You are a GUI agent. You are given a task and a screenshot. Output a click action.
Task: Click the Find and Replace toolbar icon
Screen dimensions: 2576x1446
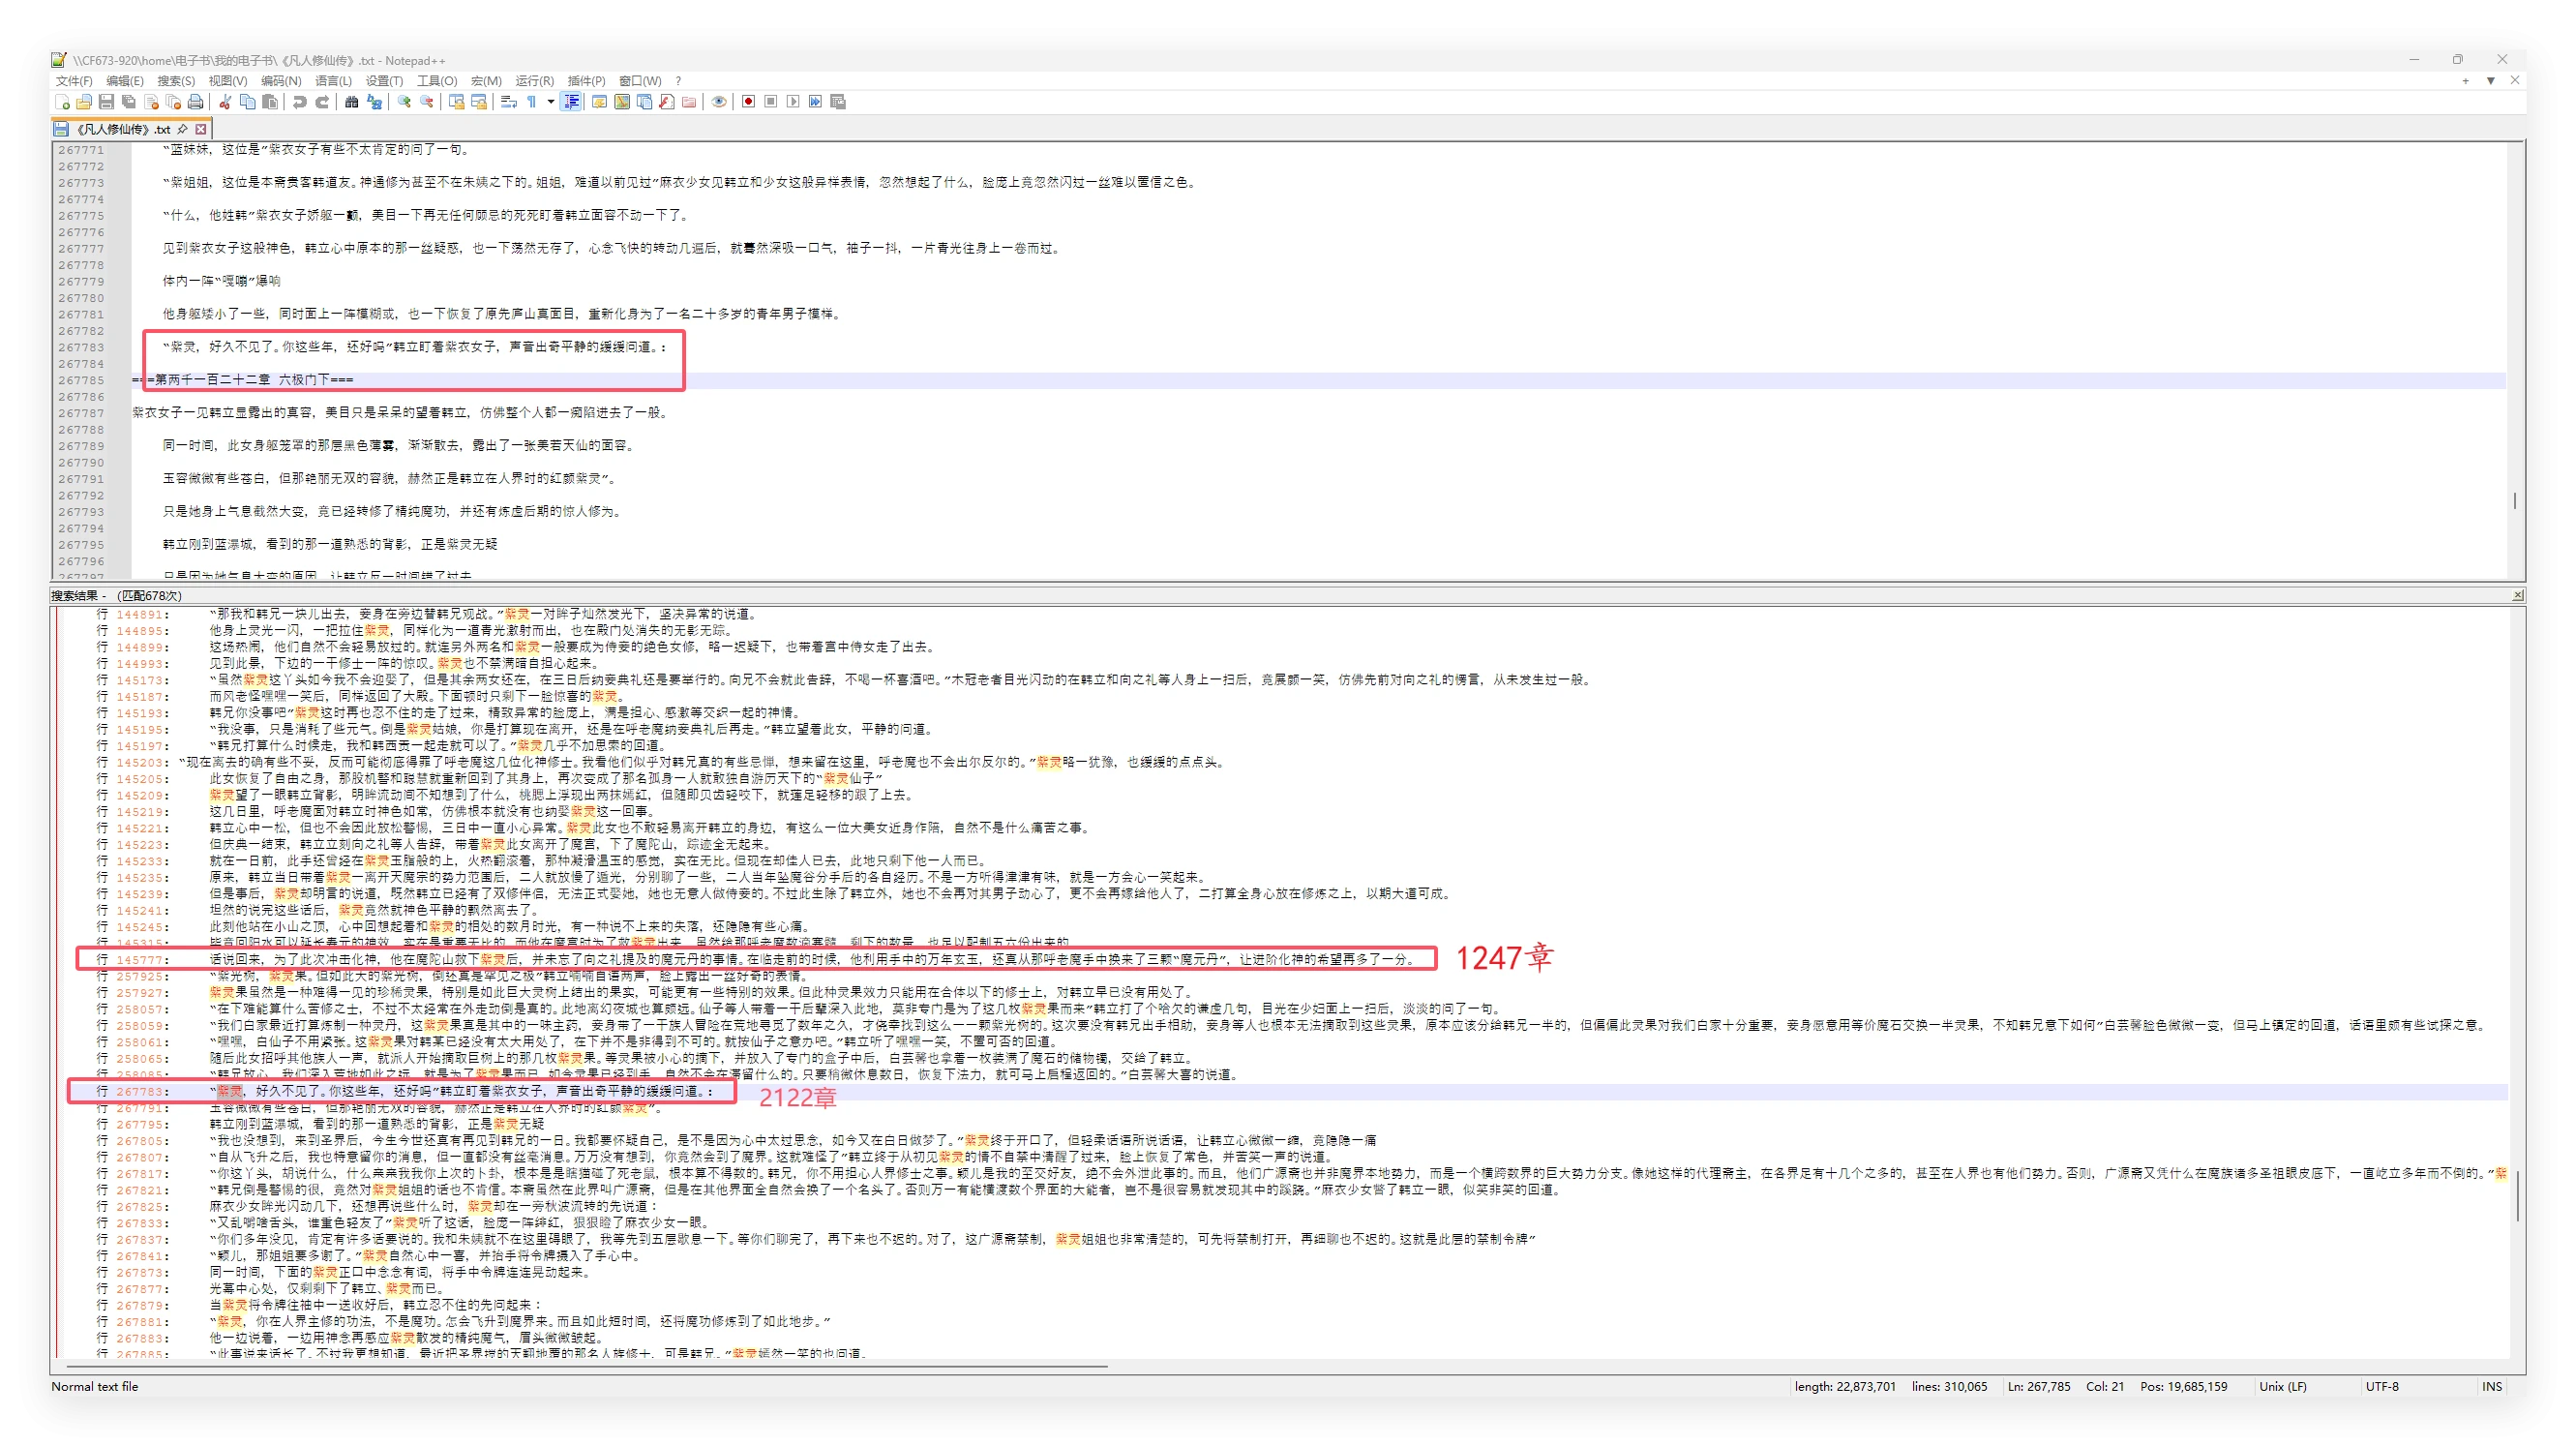(374, 102)
